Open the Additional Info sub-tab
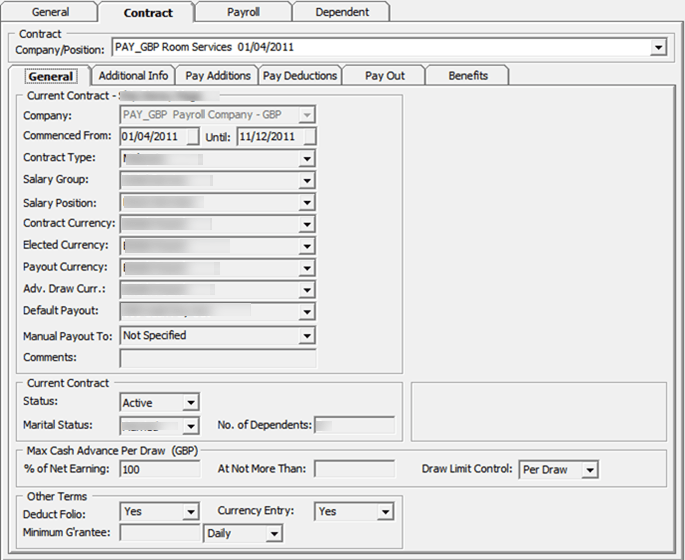 133,76
